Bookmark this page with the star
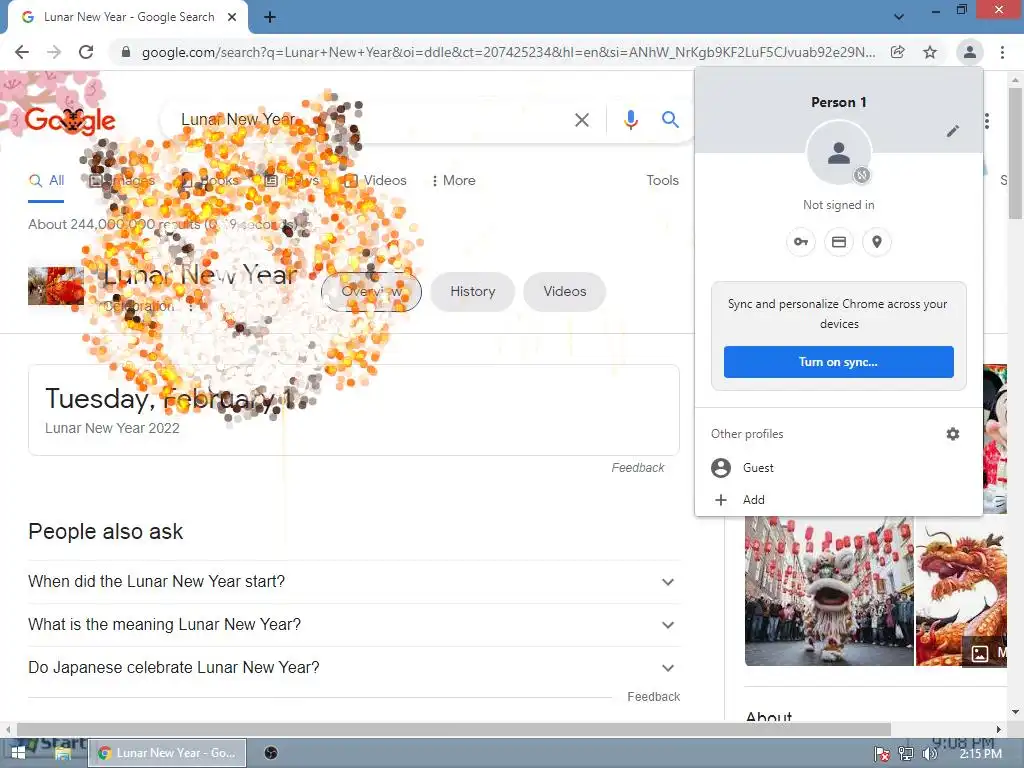The width and height of the screenshot is (1024, 768). 930,52
